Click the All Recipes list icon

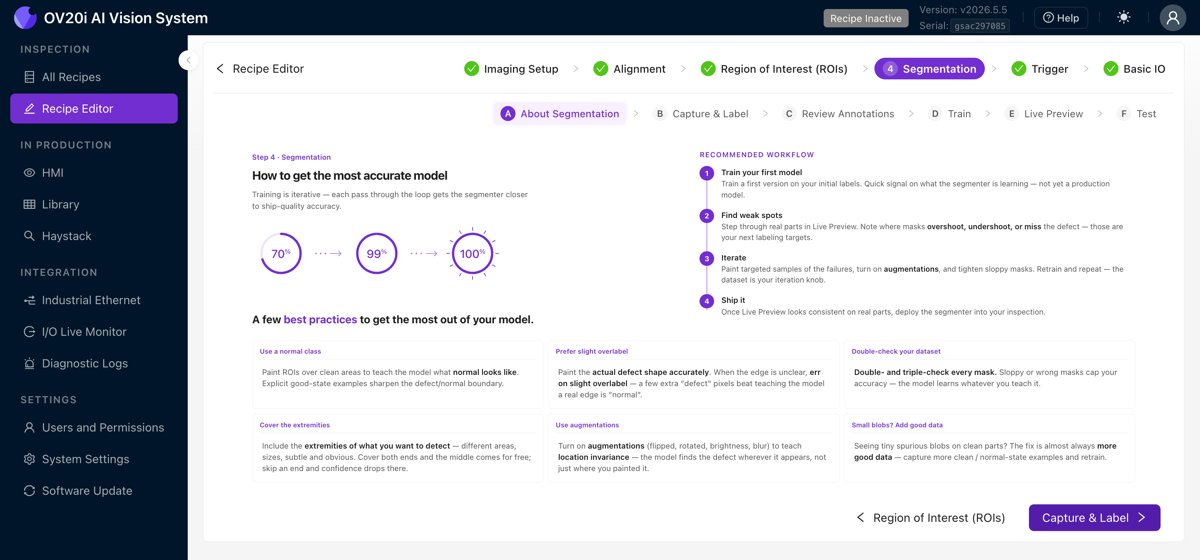point(29,77)
